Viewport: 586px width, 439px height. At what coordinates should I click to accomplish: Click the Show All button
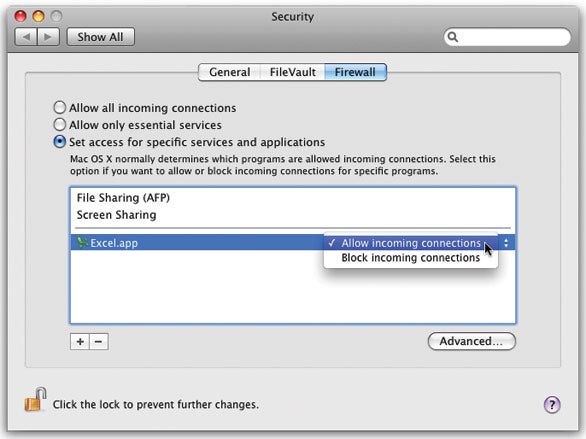[x=101, y=37]
